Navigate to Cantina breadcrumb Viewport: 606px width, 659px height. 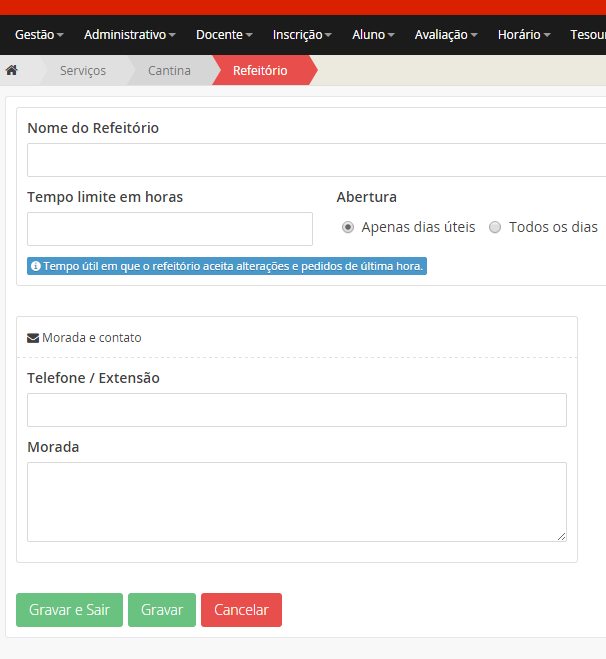click(x=169, y=70)
